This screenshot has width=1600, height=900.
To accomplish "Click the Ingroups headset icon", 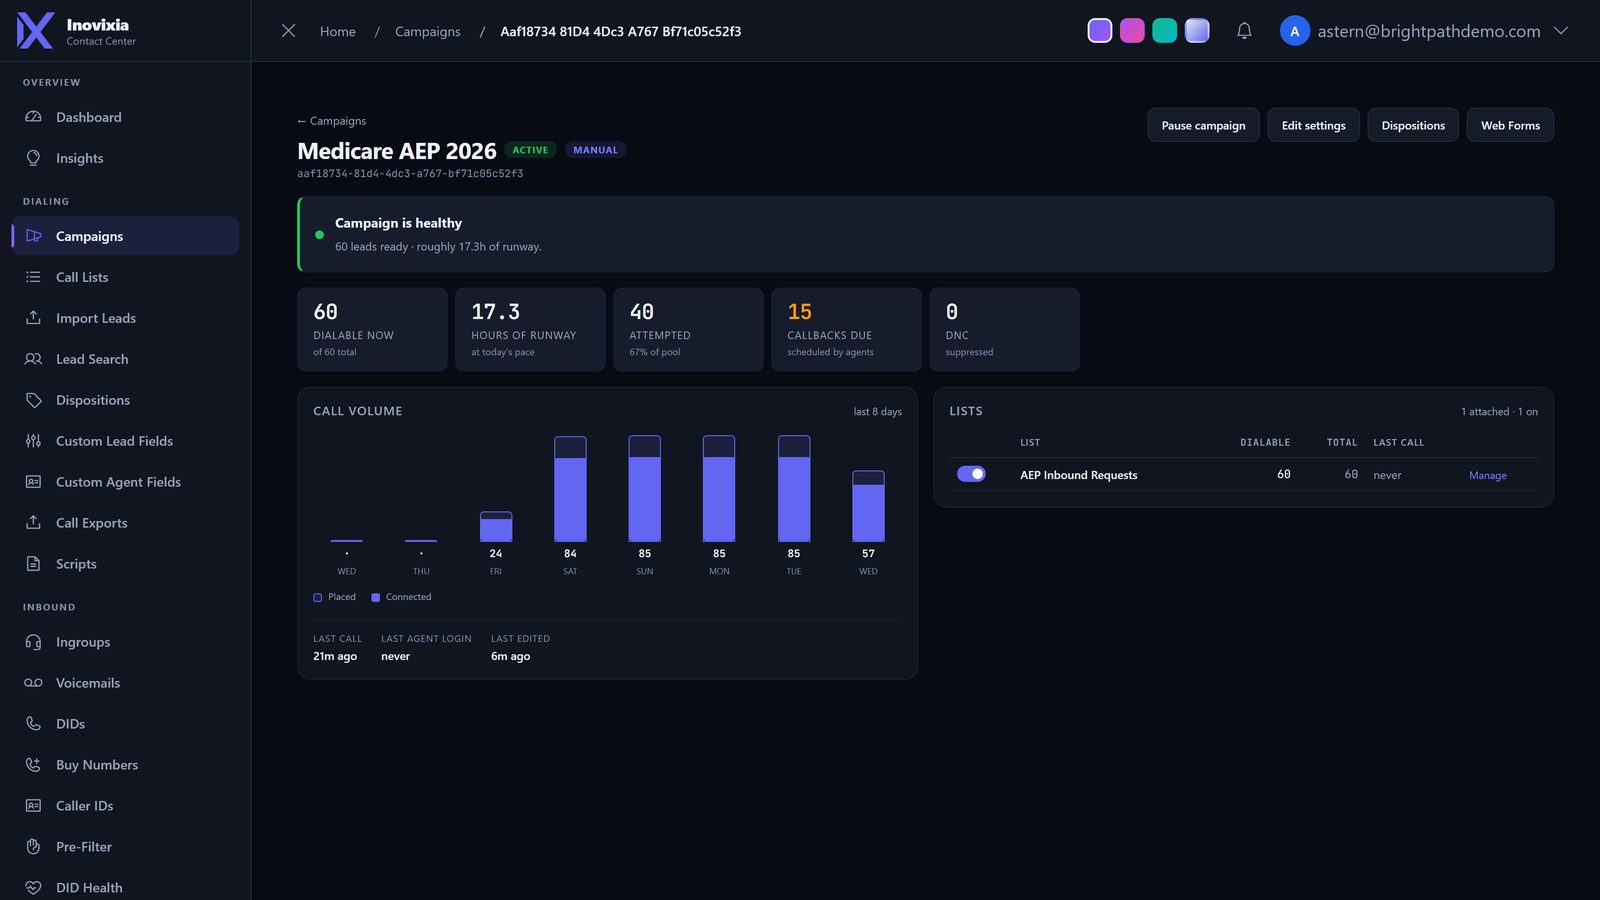I will pyautogui.click(x=33, y=642).
